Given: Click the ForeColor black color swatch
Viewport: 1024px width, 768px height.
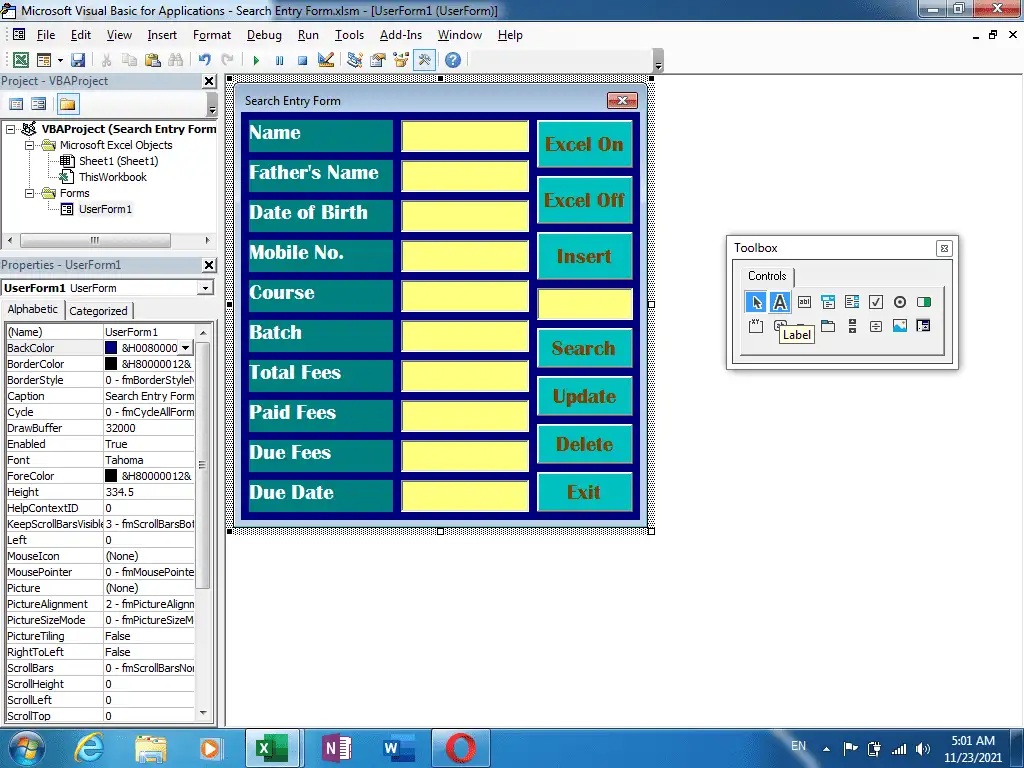Looking at the screenshot, I should coord(111,476).
